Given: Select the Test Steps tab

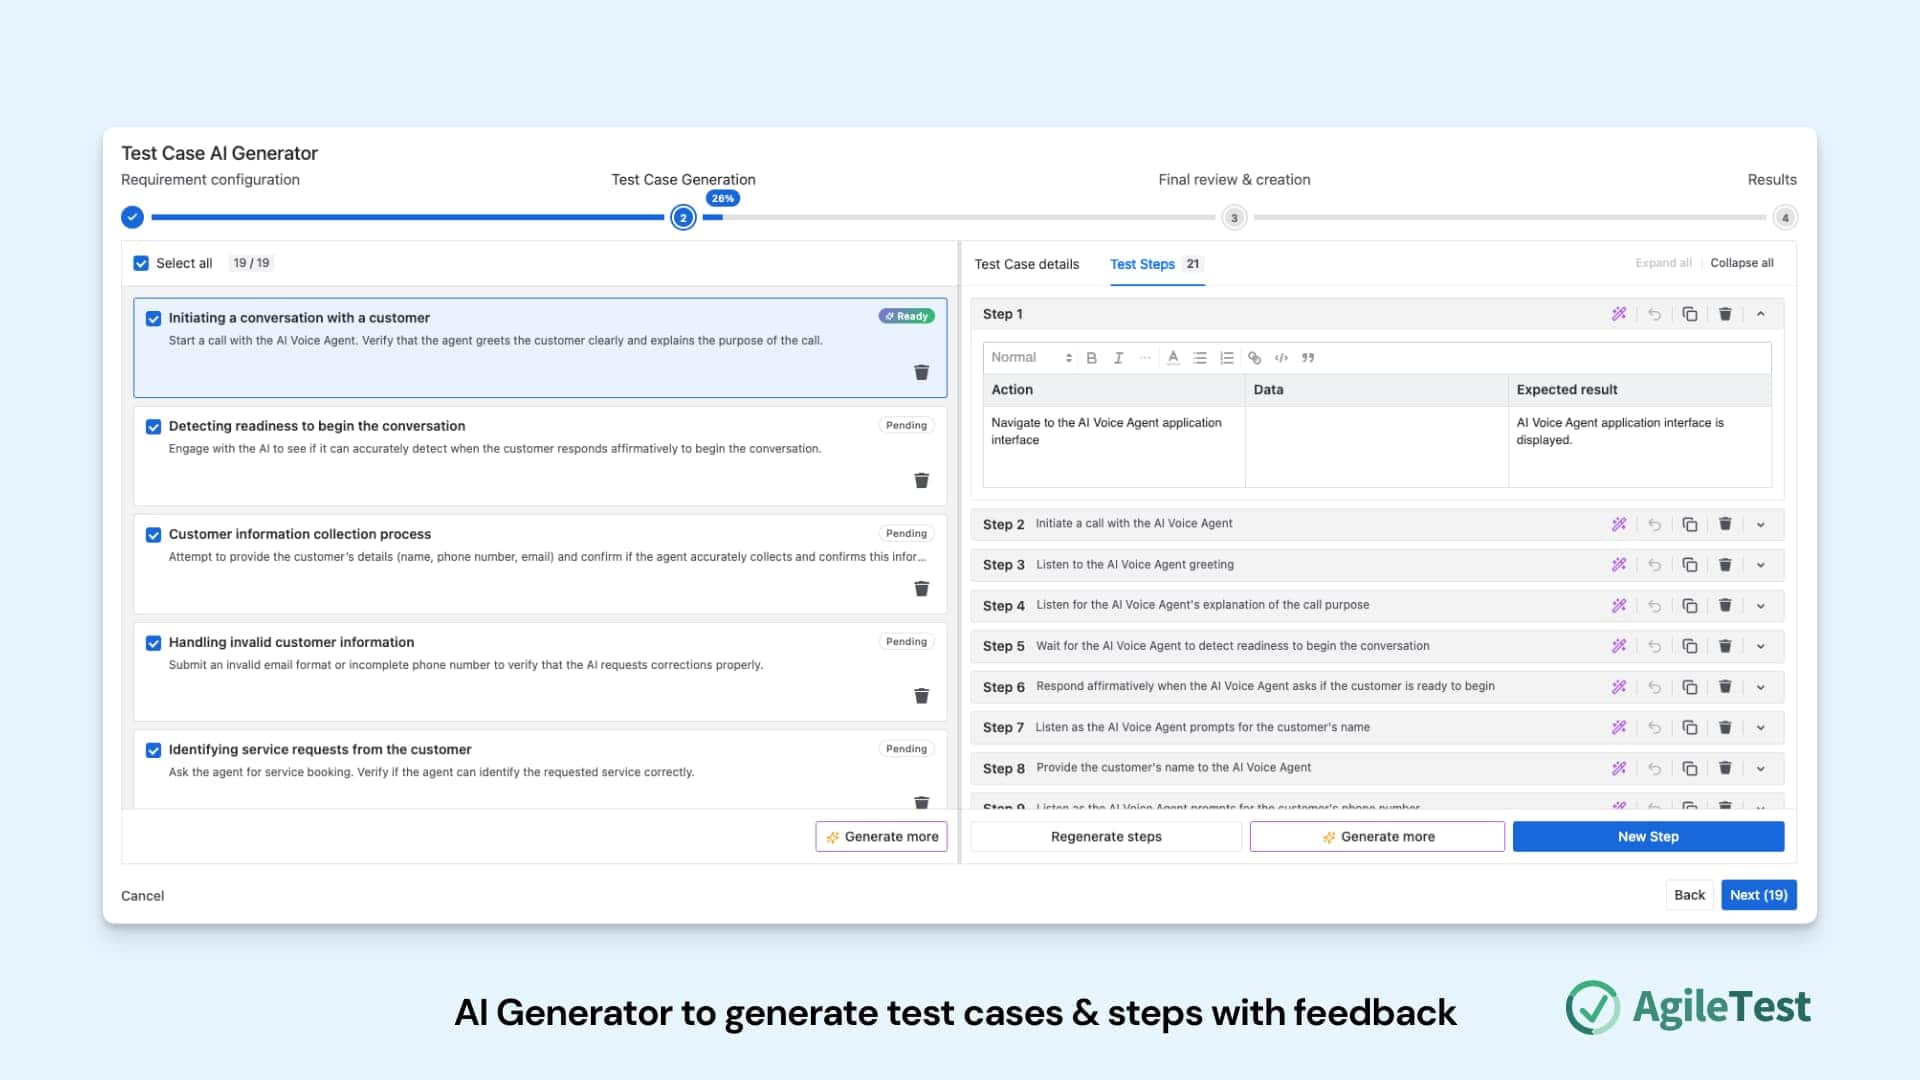Looking at the screenshot, I should (x=1155, y=264).
